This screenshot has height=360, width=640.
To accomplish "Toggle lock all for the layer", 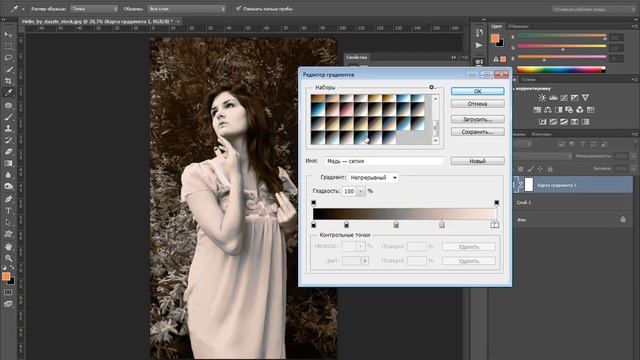I will coord(550,169).
